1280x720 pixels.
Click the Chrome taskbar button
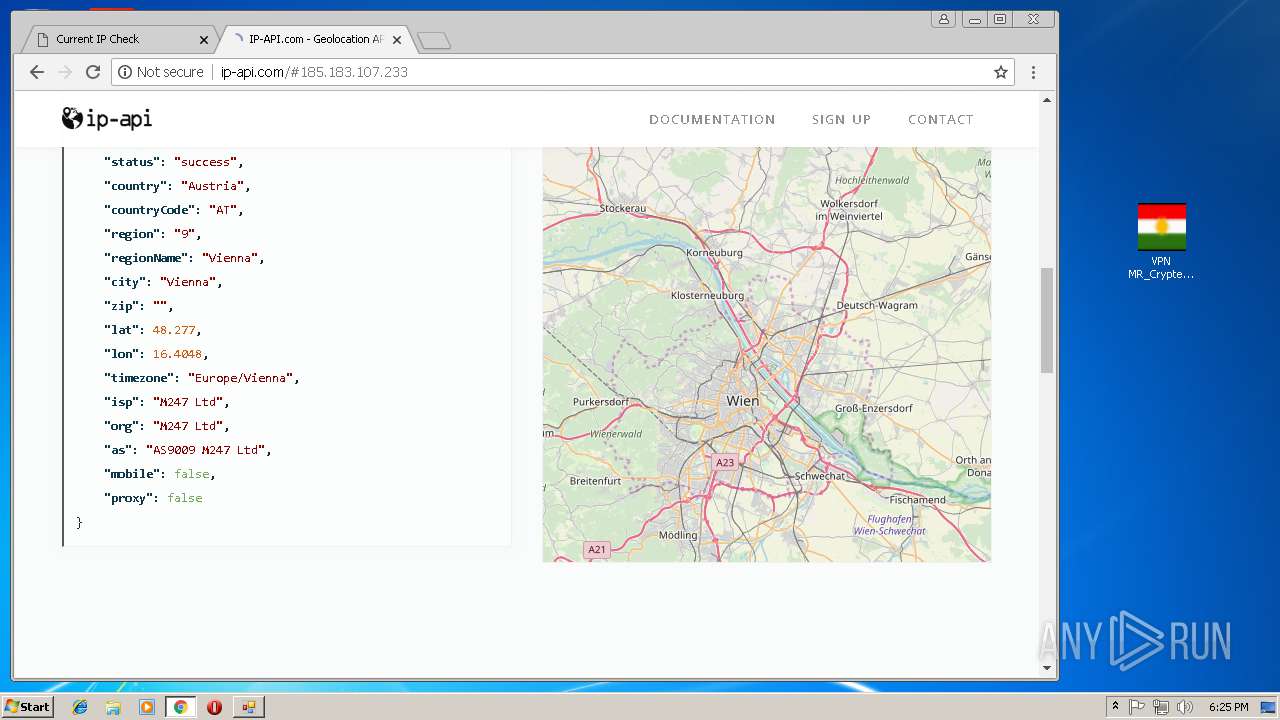[180, 707]
